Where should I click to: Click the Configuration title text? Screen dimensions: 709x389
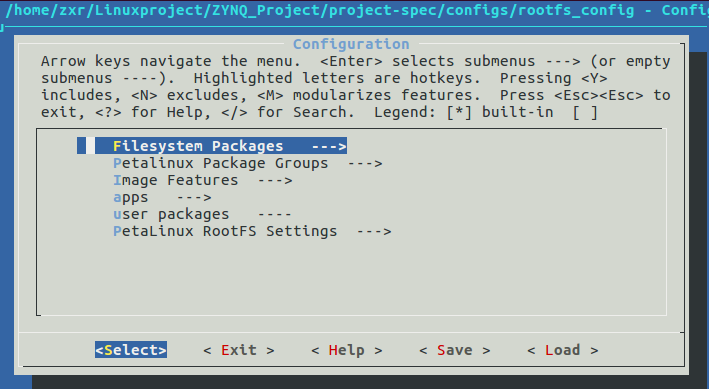pos(351,44)
